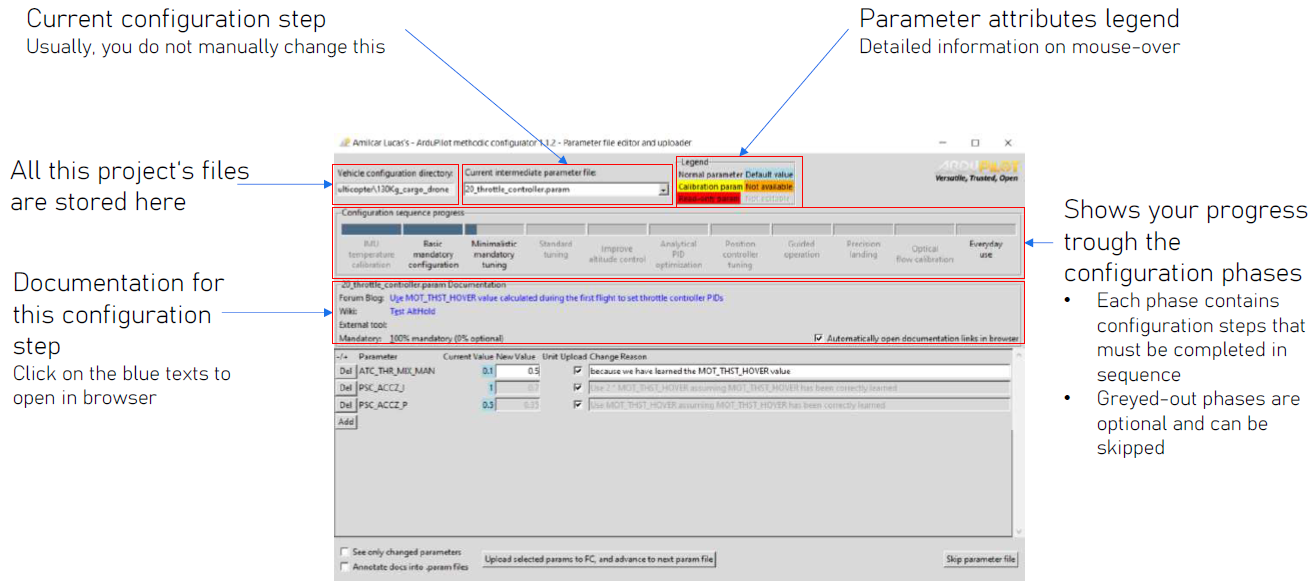Select Guided operation phase
The width and height of the screenshot is (1313, 582).
tap(801, 249)
